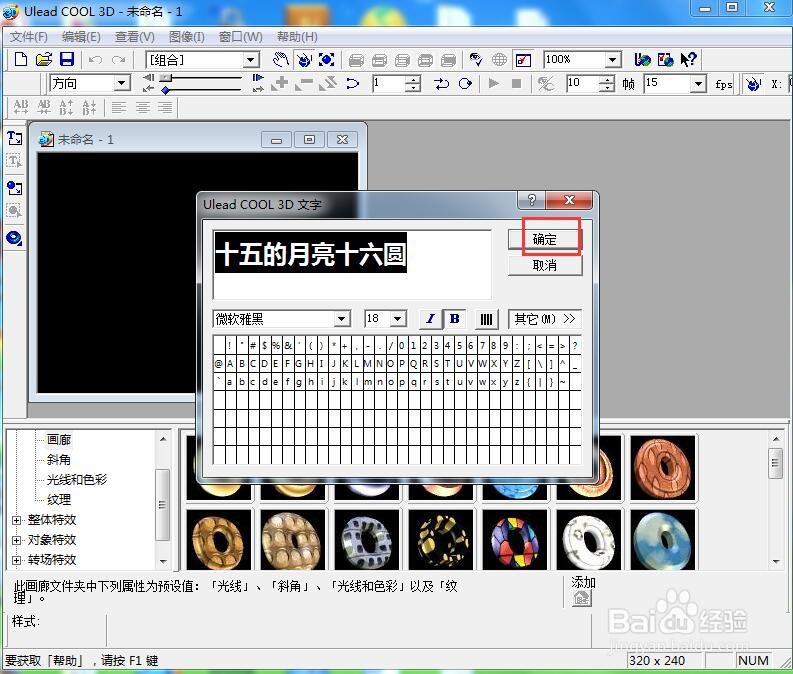Open the 方向 property dropdown
Viewport: 793px width, 674px height.
121,83
